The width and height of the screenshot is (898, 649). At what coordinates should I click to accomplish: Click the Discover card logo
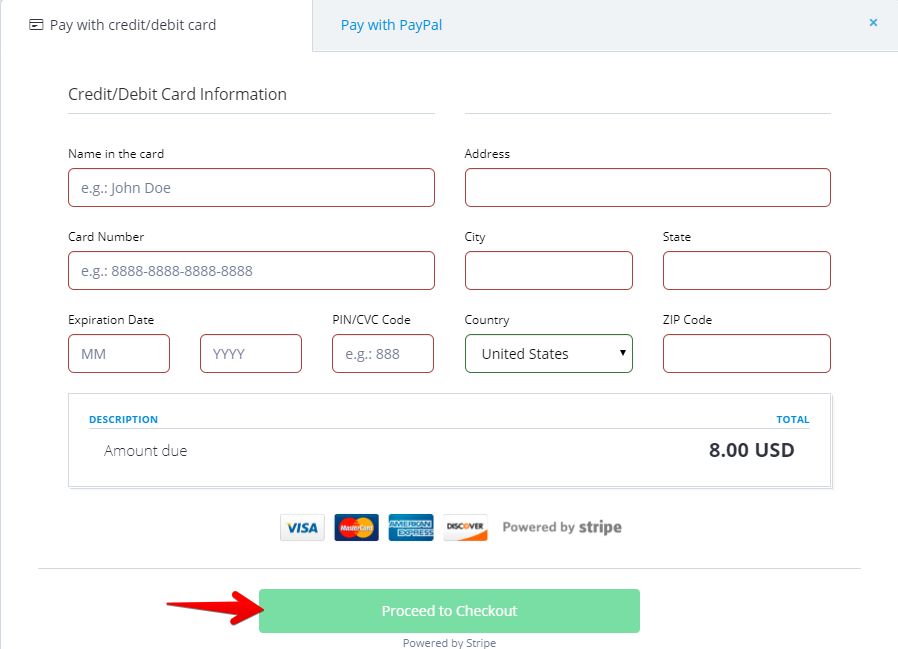click(x=465, y=528)
